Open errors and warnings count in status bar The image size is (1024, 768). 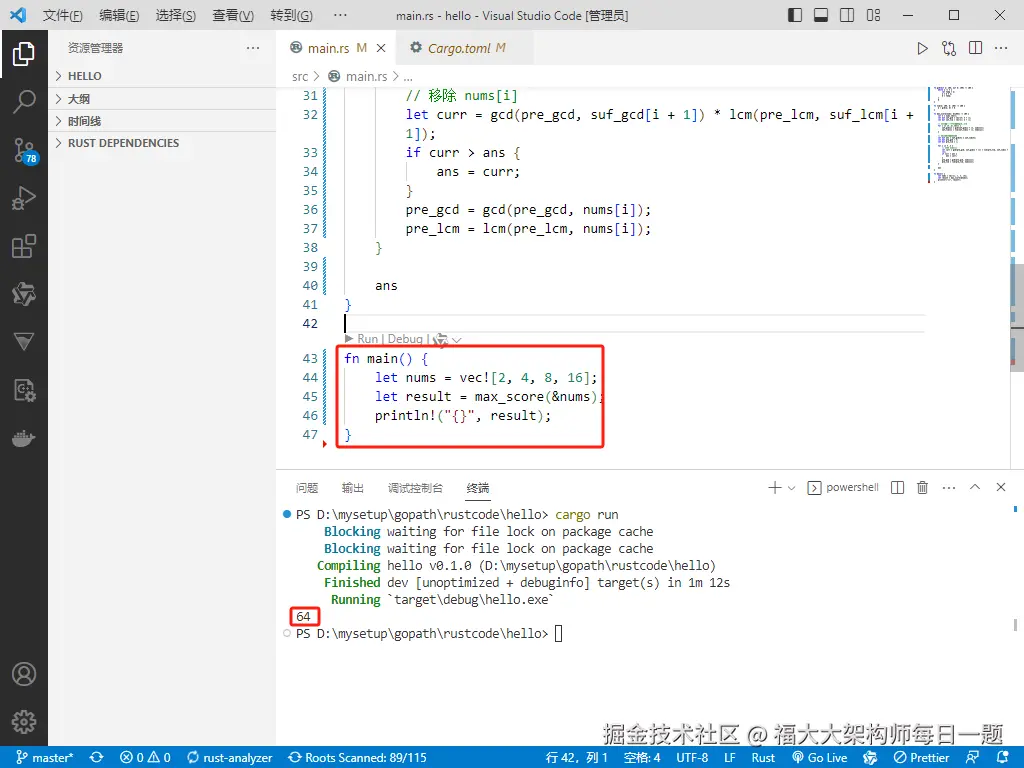[145, 758]
